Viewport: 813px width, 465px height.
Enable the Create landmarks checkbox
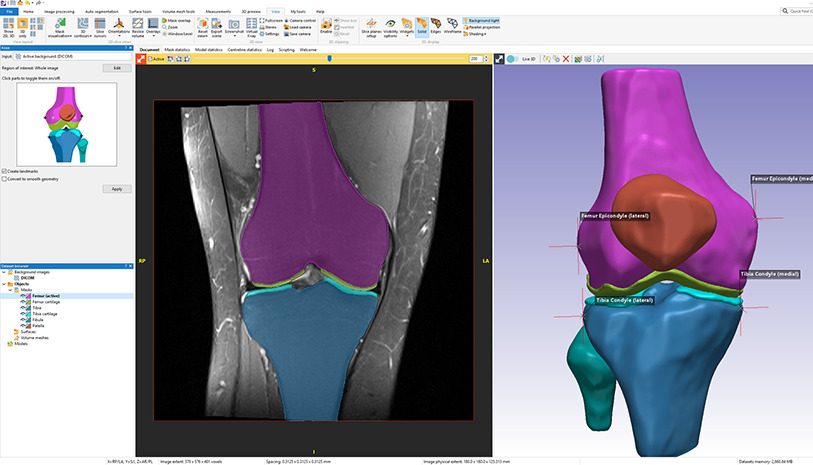click(x=4, y=171)
